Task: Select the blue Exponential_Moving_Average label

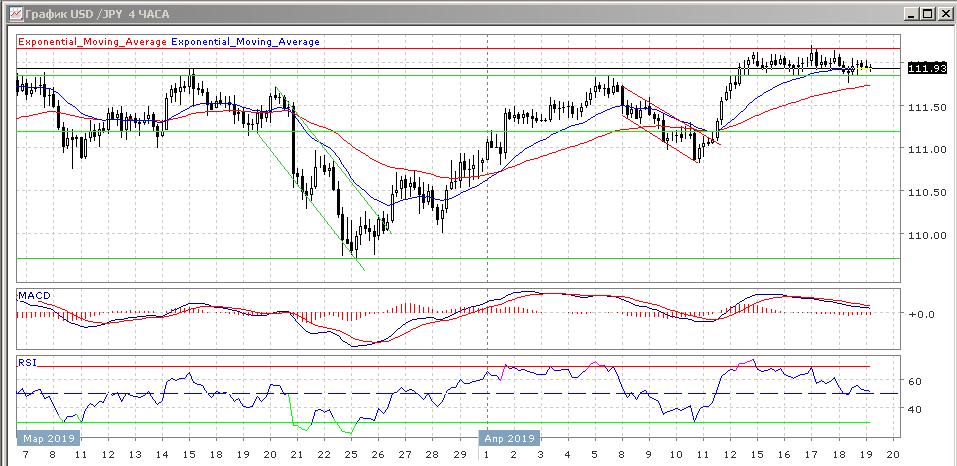Action: coord(245,41)
